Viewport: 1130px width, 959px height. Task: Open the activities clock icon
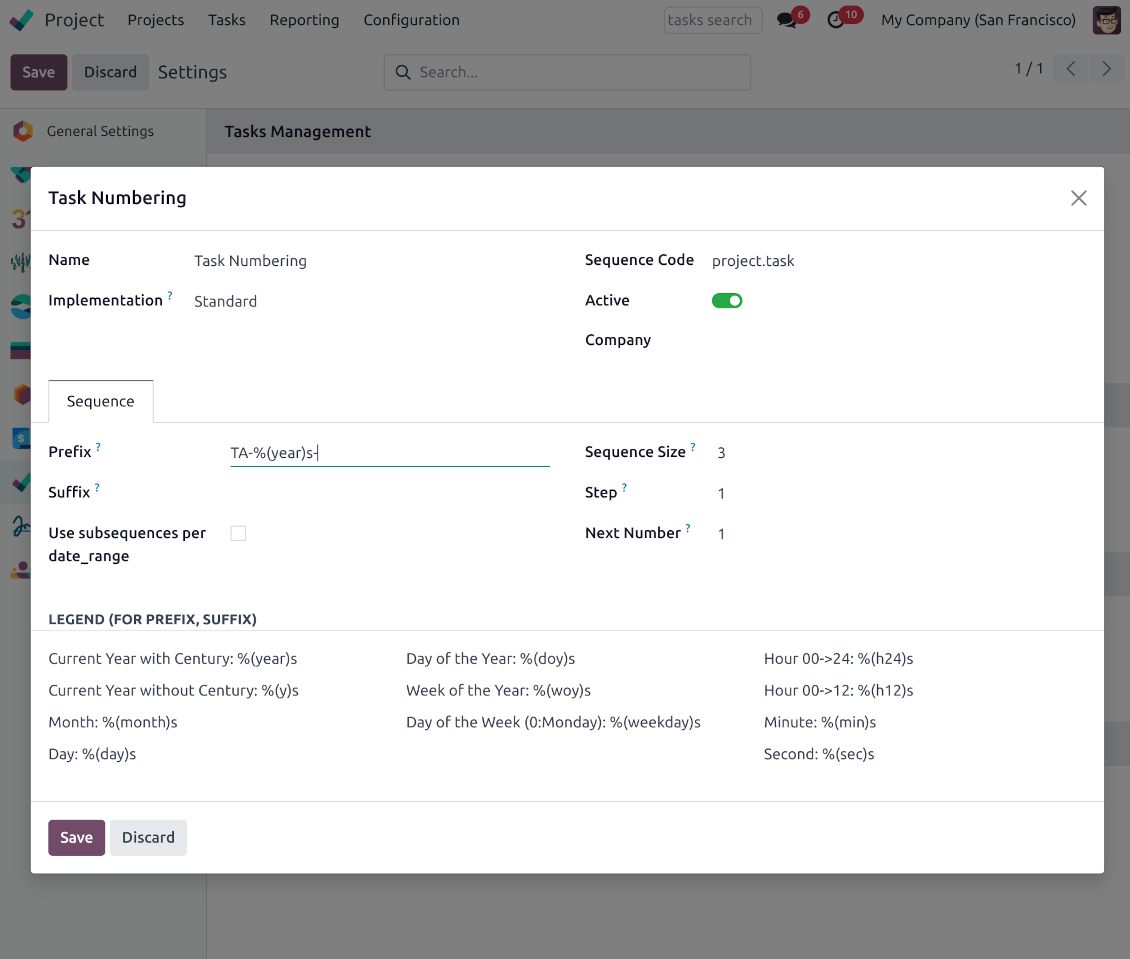836,20
